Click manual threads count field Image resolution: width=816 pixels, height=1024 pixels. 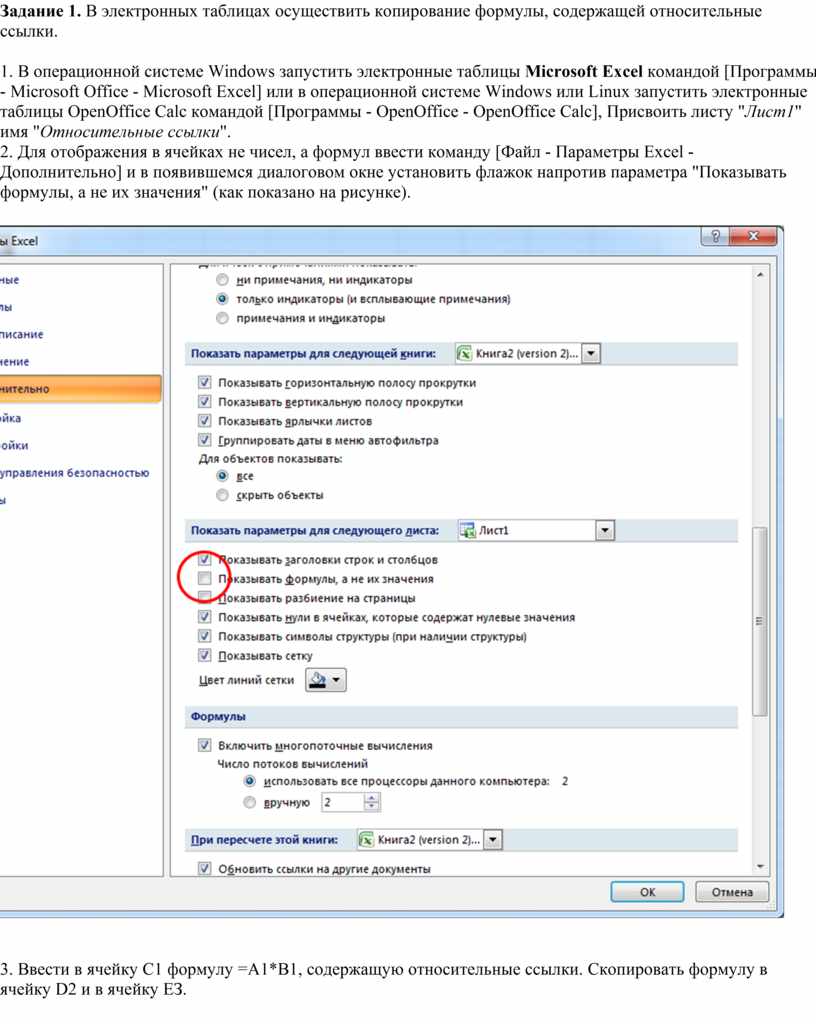tap(343, 802)
